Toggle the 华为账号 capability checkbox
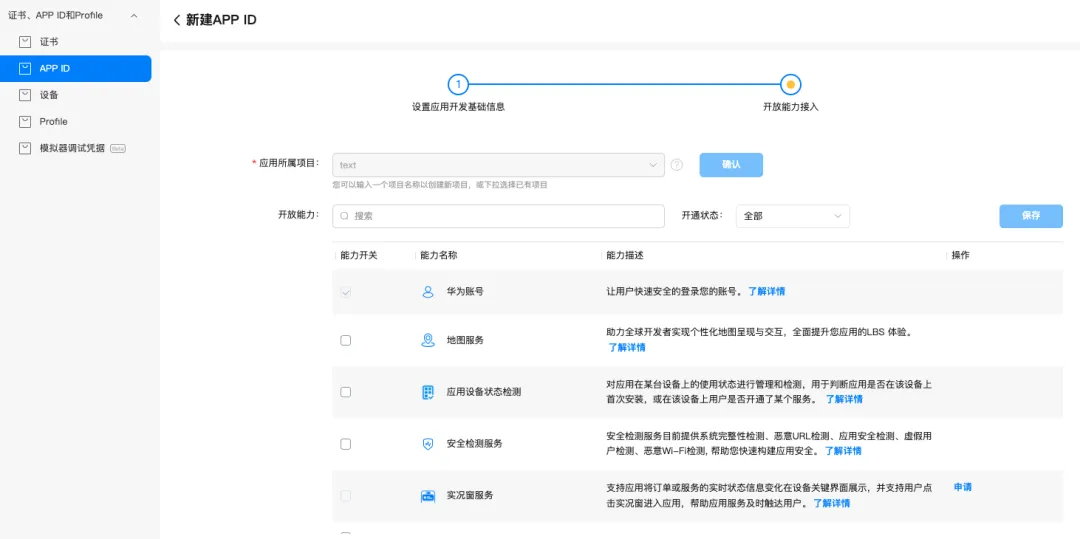 (x=346, y=292)
